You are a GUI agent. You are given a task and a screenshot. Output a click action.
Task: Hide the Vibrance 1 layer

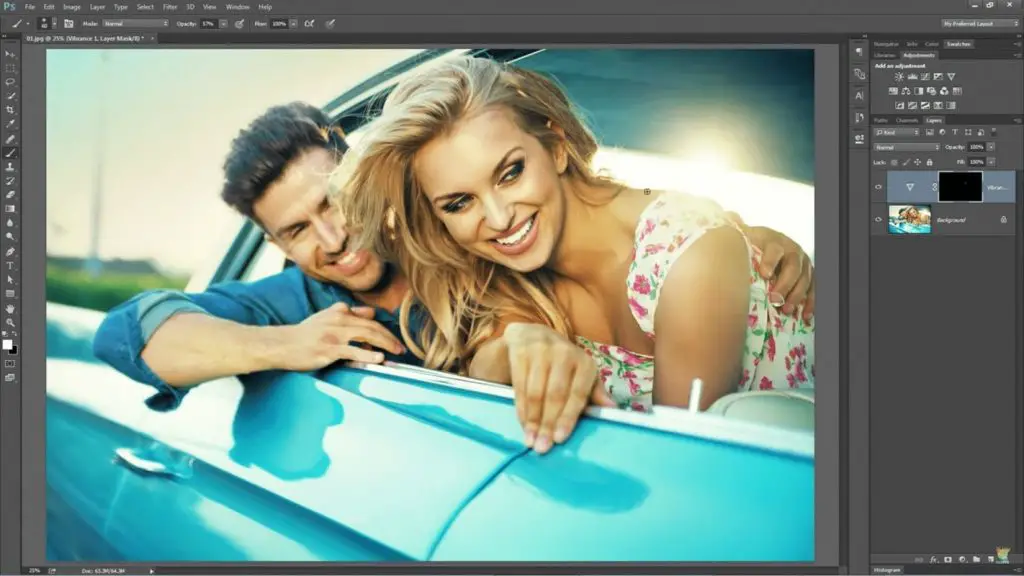coord(879,187)
